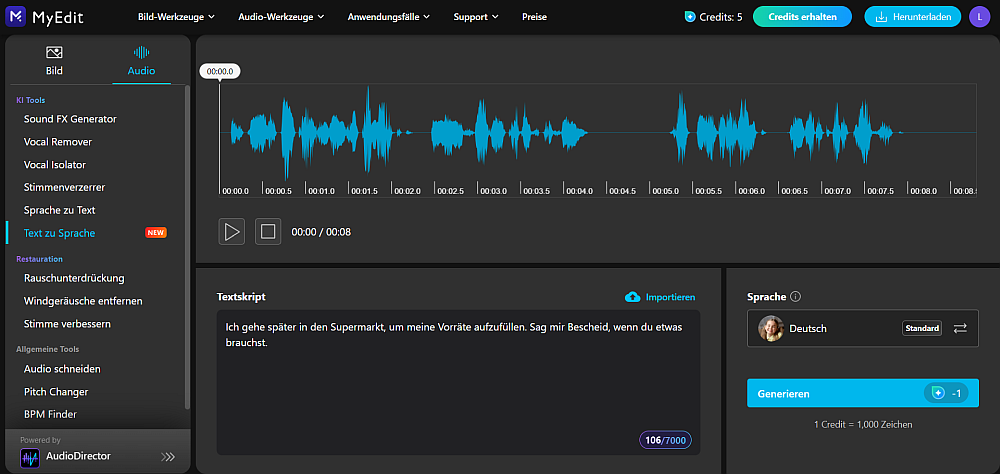Open the Audio-Werkzeuge dropdown menu
This screenshot has width=1000, height=474.
pyautogui.click(x=281, y=17)
